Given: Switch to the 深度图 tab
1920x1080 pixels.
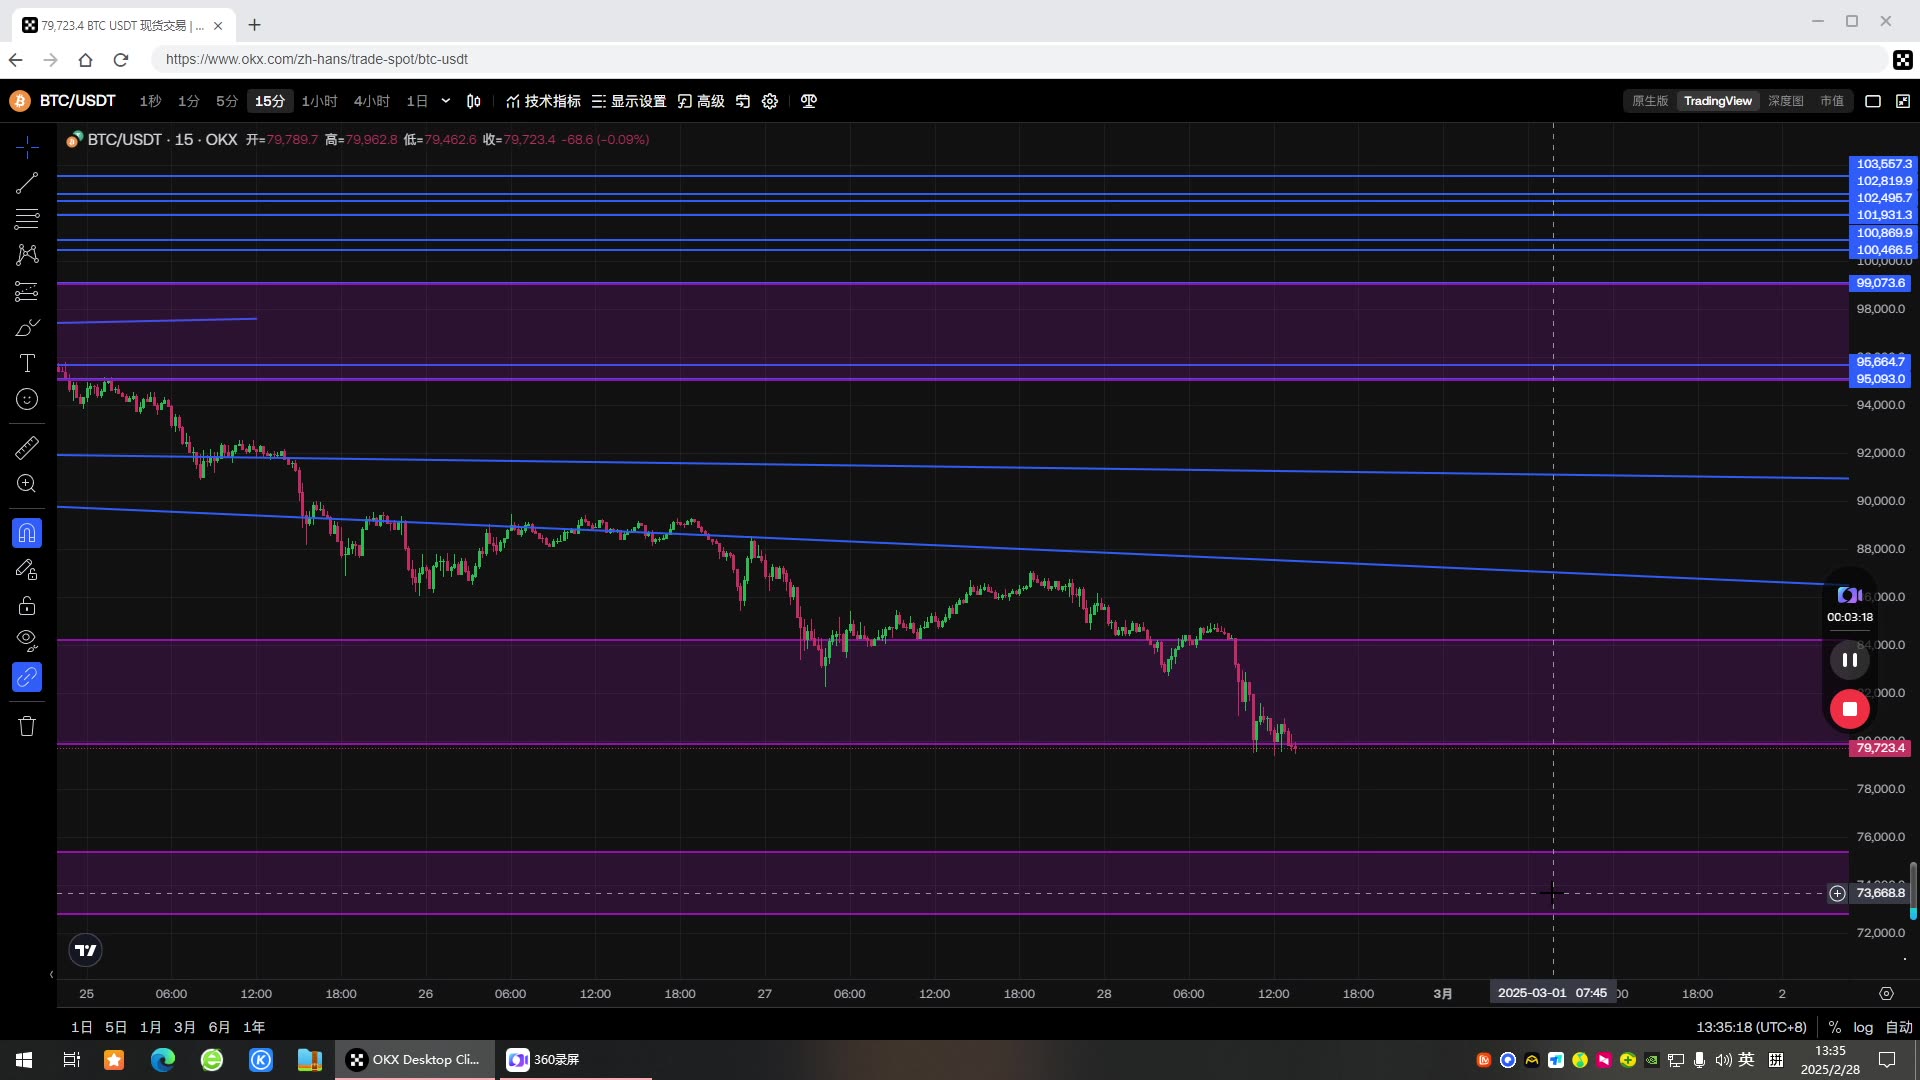Looking at the screenshot, I should [1785, 101].
